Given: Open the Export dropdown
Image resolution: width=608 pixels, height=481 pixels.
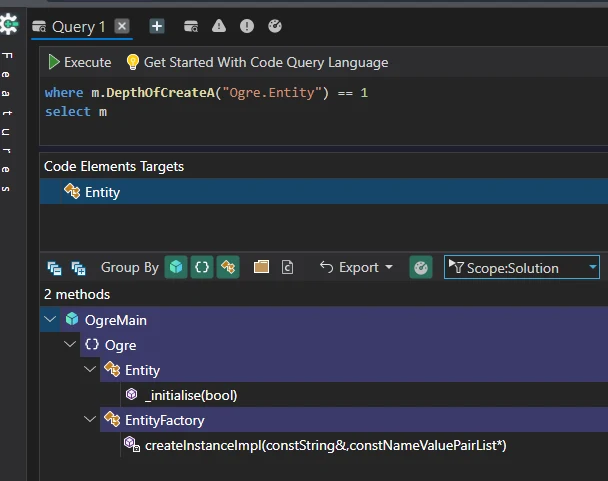Looking at the screenshot, I should 356,267.
